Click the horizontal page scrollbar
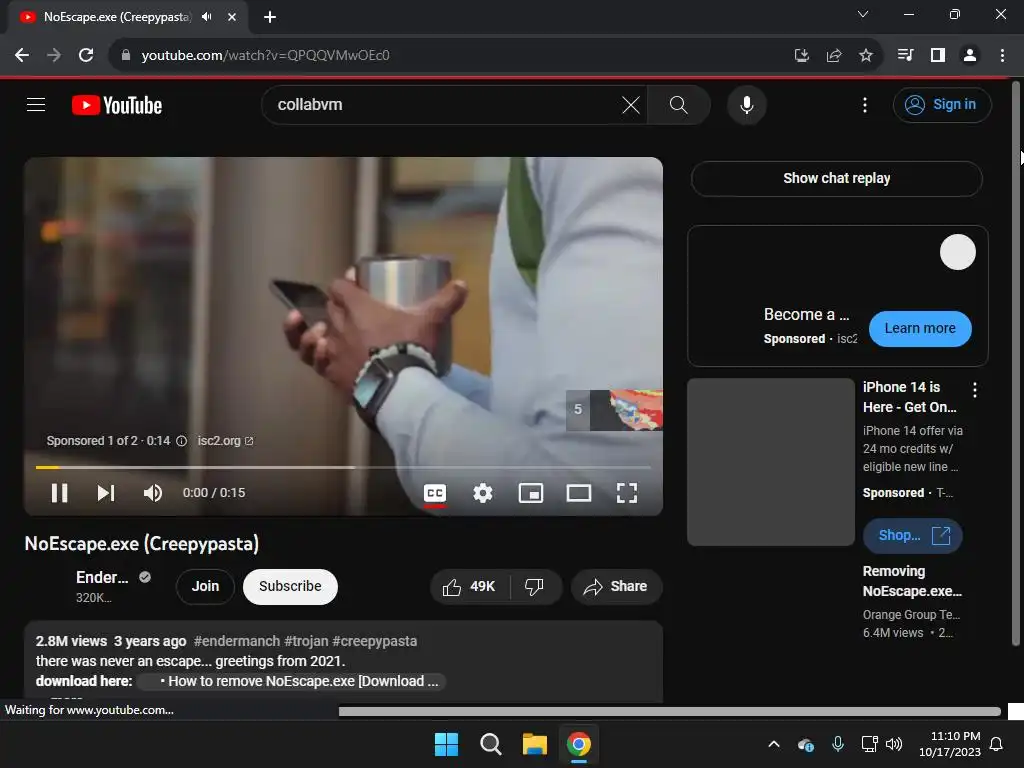 pyautogui.click(x=669, y=711)
